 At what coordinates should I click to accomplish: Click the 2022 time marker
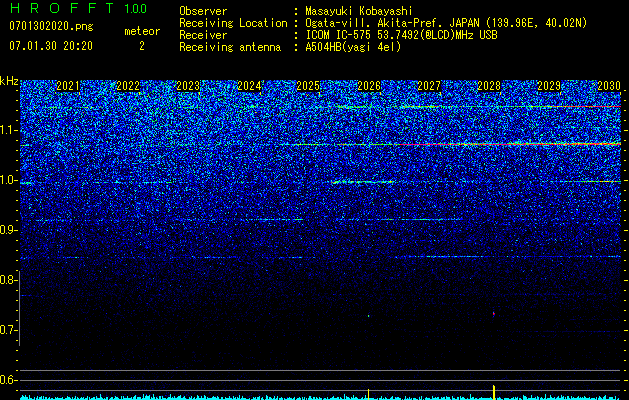(x=128, y=86)
